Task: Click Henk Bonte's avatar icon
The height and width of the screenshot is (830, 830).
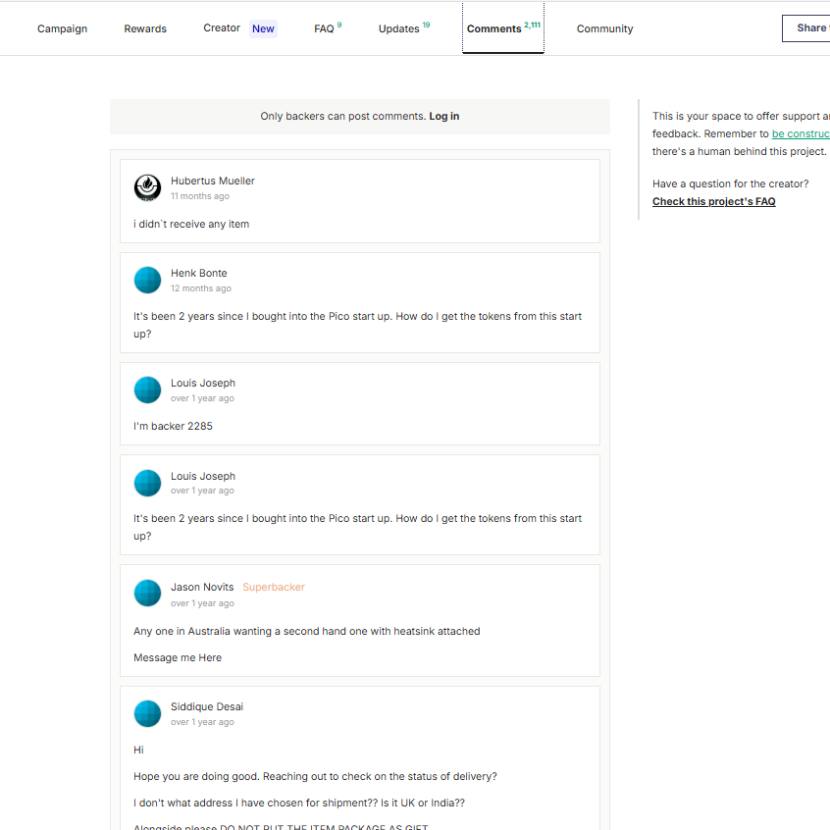Action: tap(147, 280)
